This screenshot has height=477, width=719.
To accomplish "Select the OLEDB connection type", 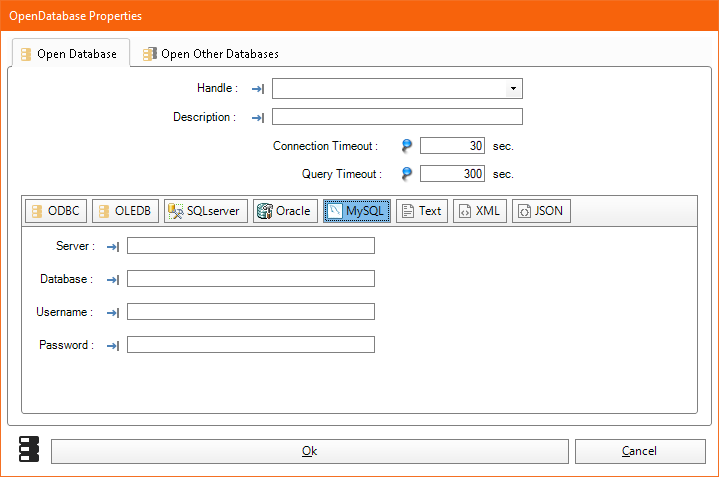I will tap(125, 211).
